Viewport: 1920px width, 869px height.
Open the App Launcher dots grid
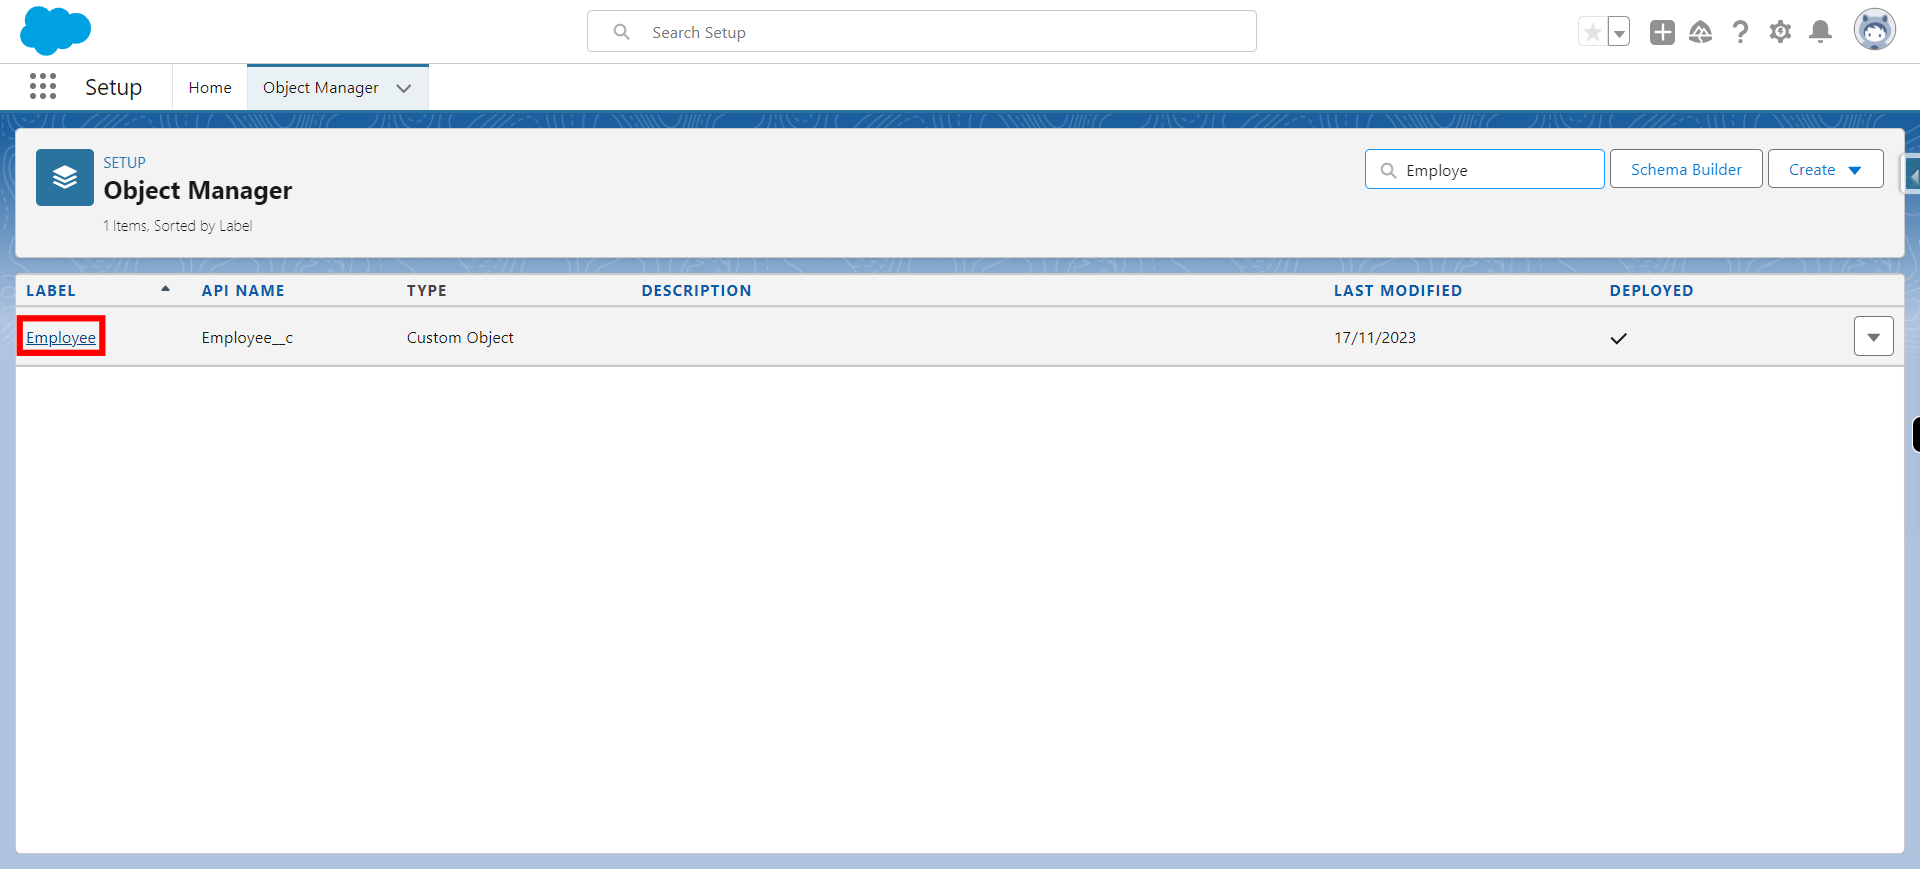click(x=43, y=87)
